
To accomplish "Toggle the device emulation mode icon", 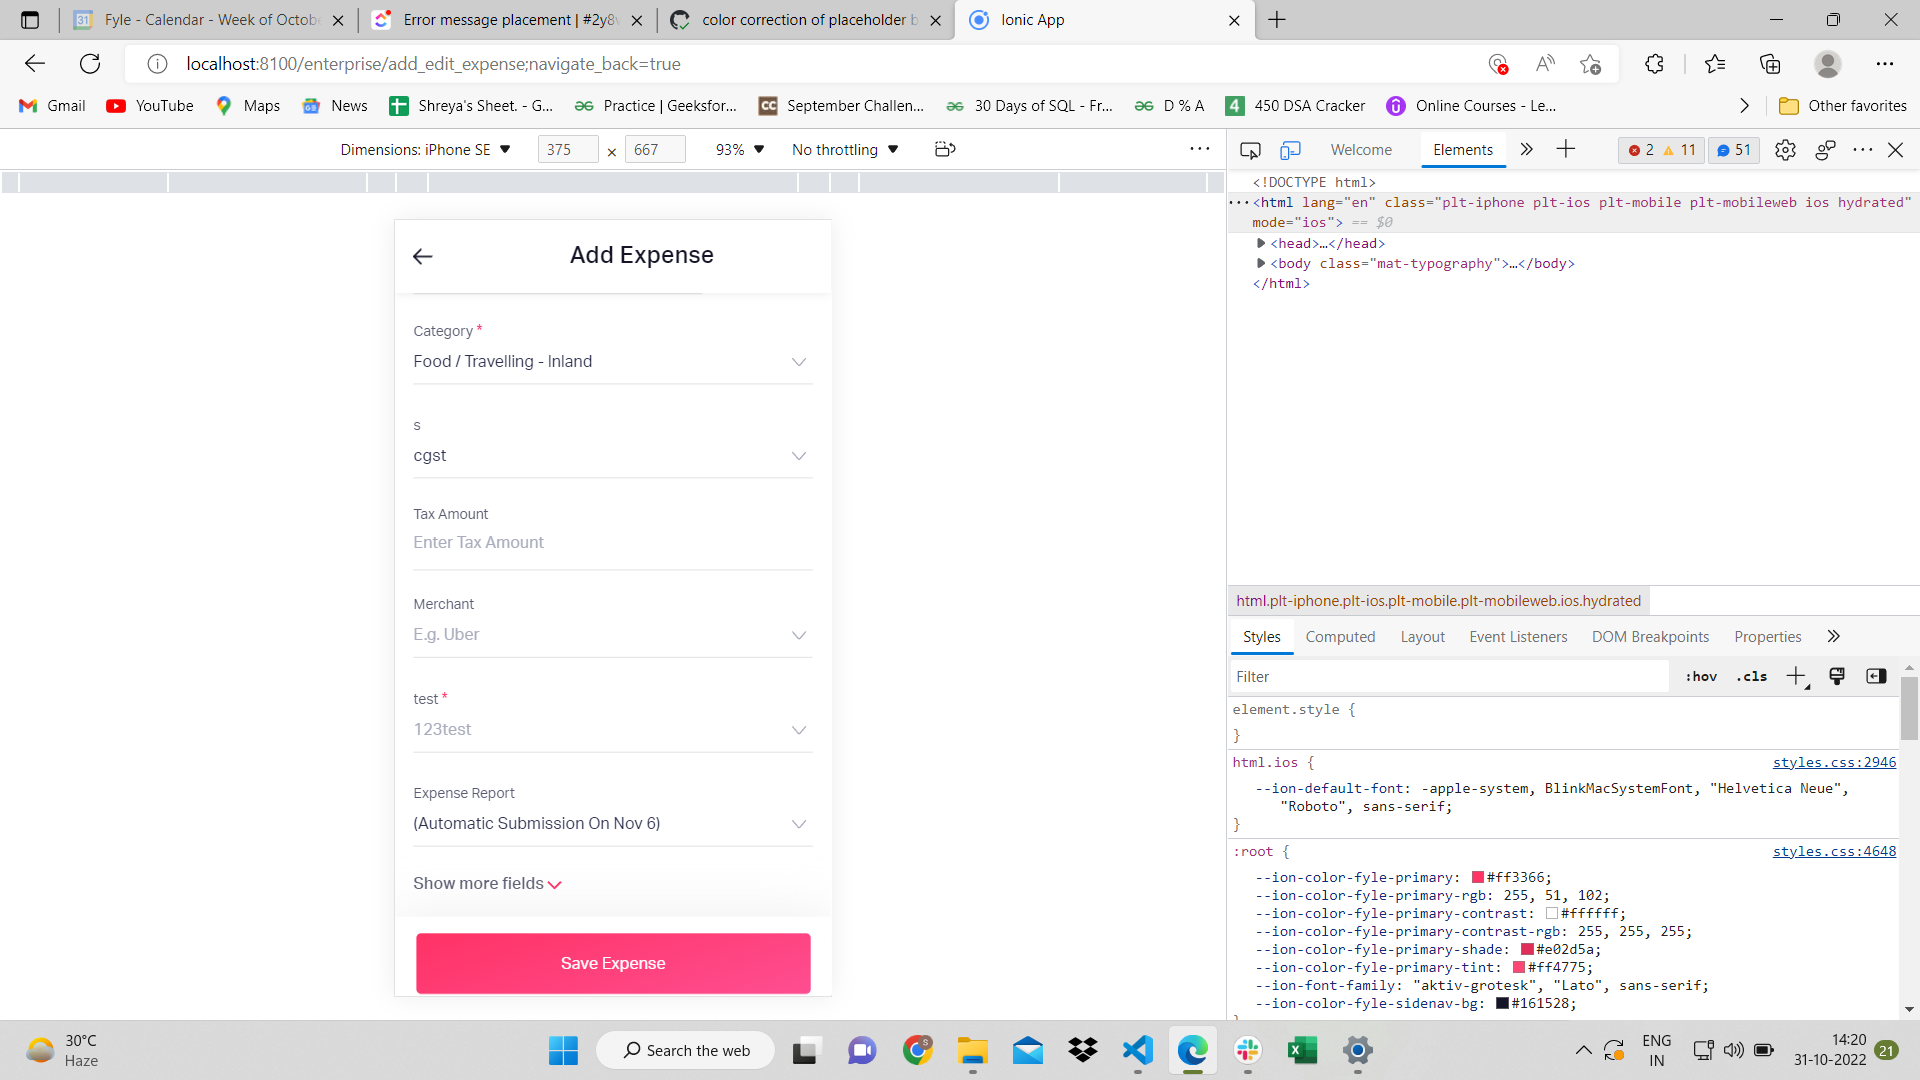I will [x=1291, y=150].
